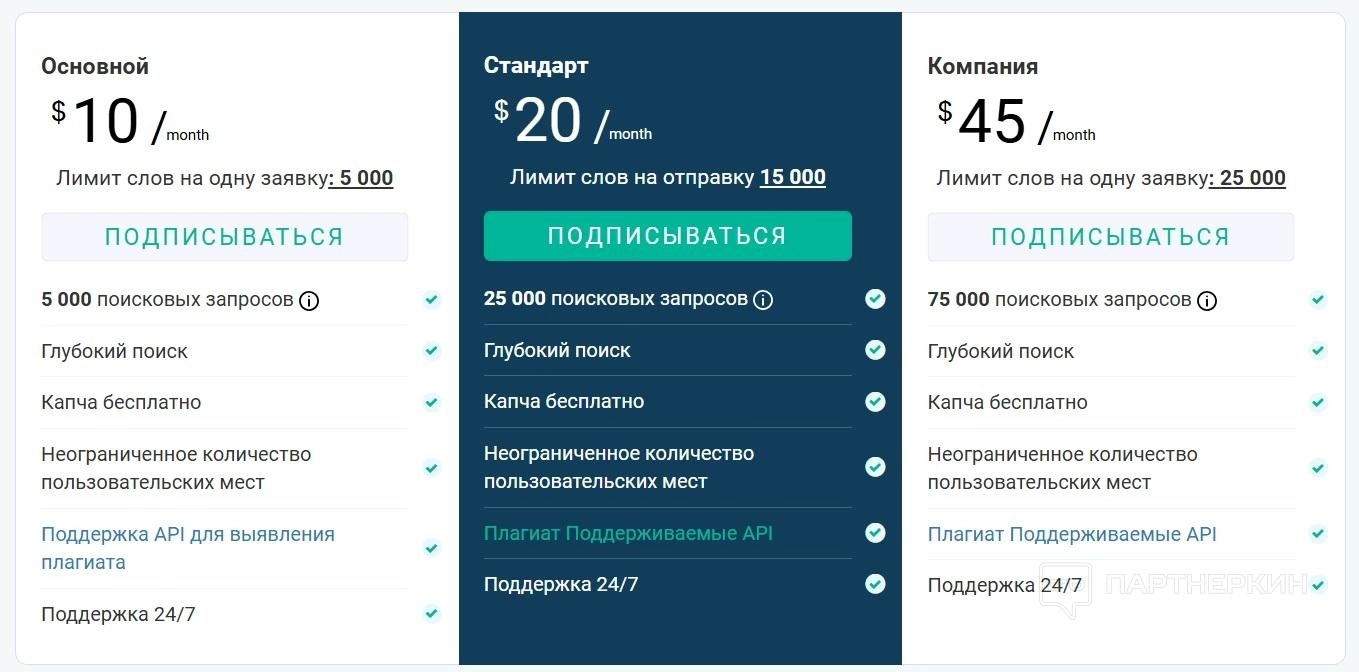The image size is (1359, 672).
Task: Click Стандарт plan's Глубокий поиск checkmark
Action: (875, 350)
